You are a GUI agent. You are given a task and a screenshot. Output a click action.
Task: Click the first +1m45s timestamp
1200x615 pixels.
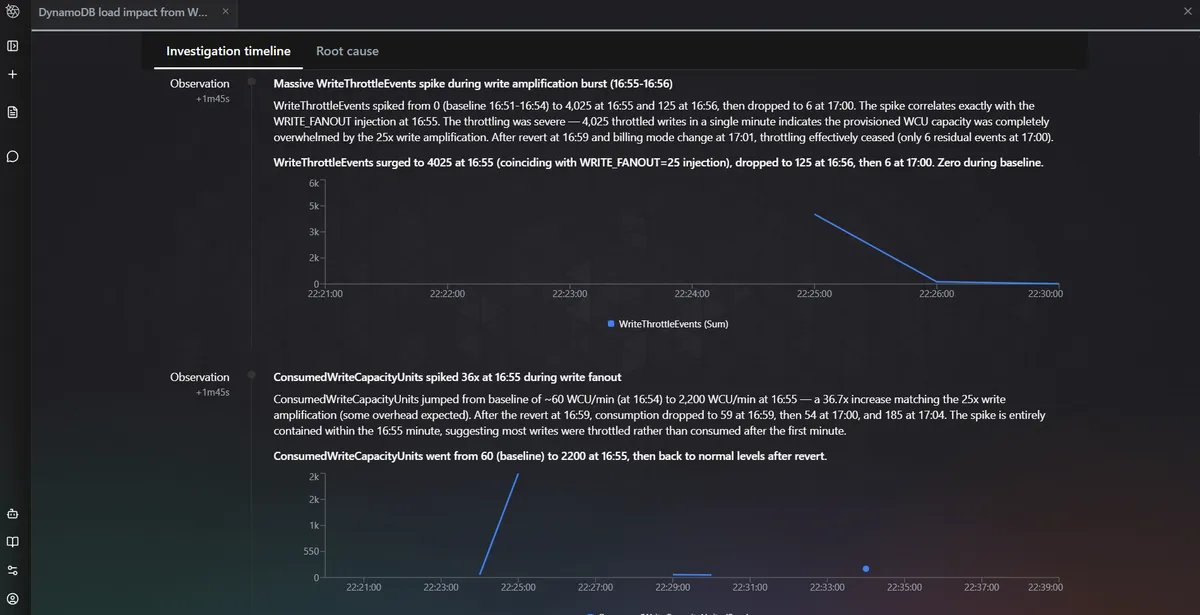tap(212, 99)
